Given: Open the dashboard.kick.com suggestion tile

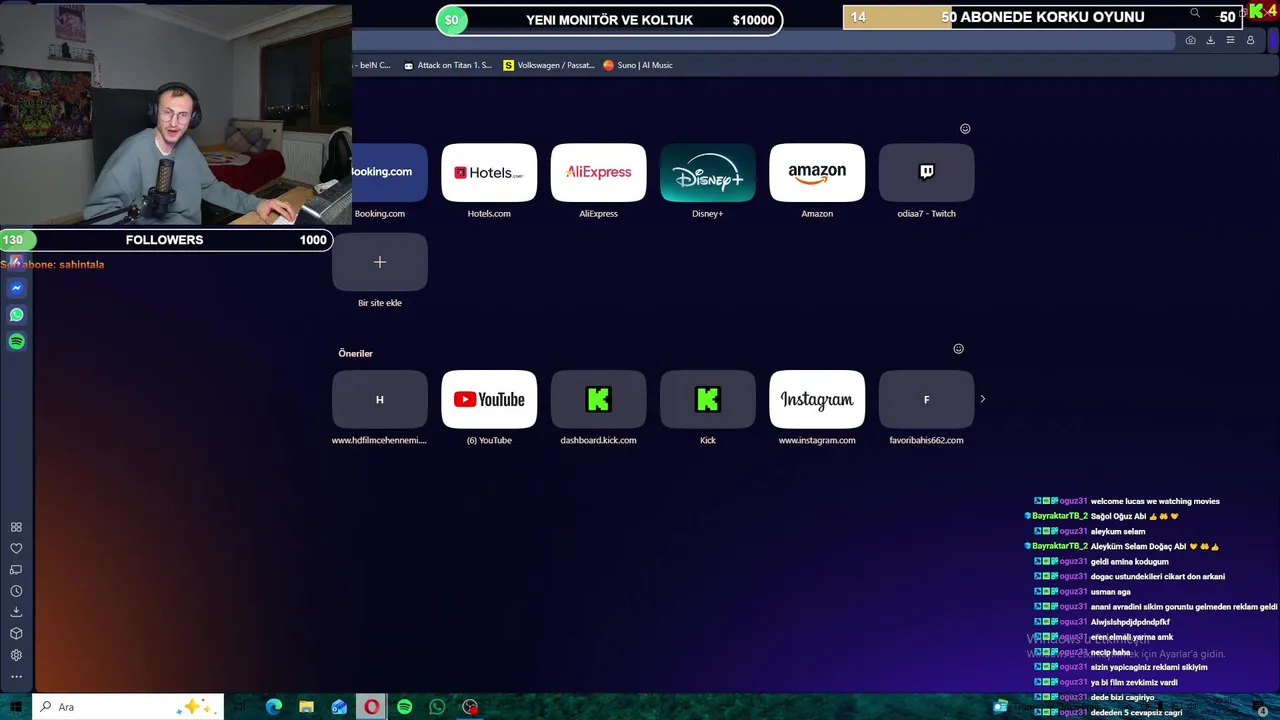Looking at the screenshot, I should coord(598,399).
